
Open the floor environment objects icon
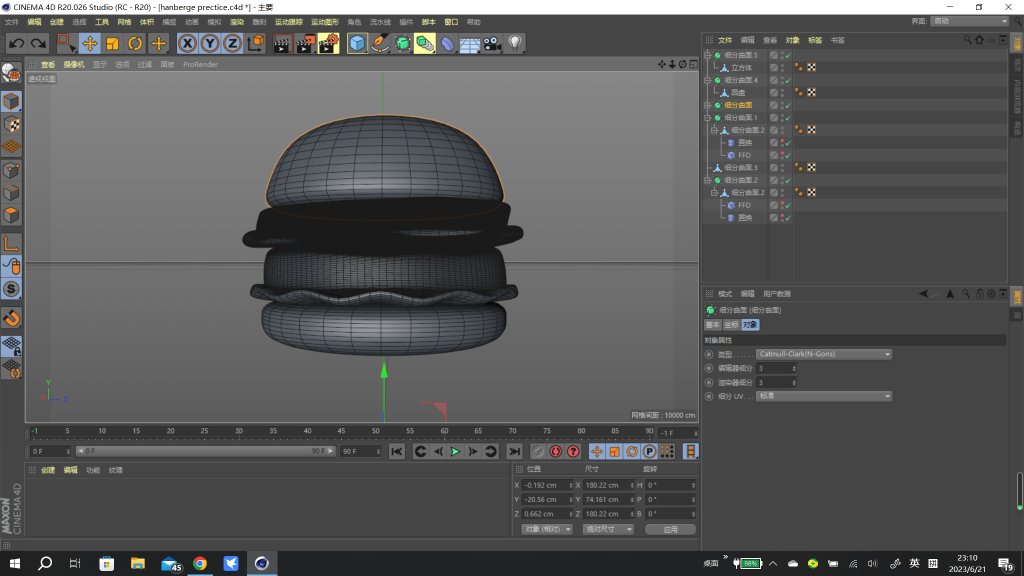(x=470, y=44)
